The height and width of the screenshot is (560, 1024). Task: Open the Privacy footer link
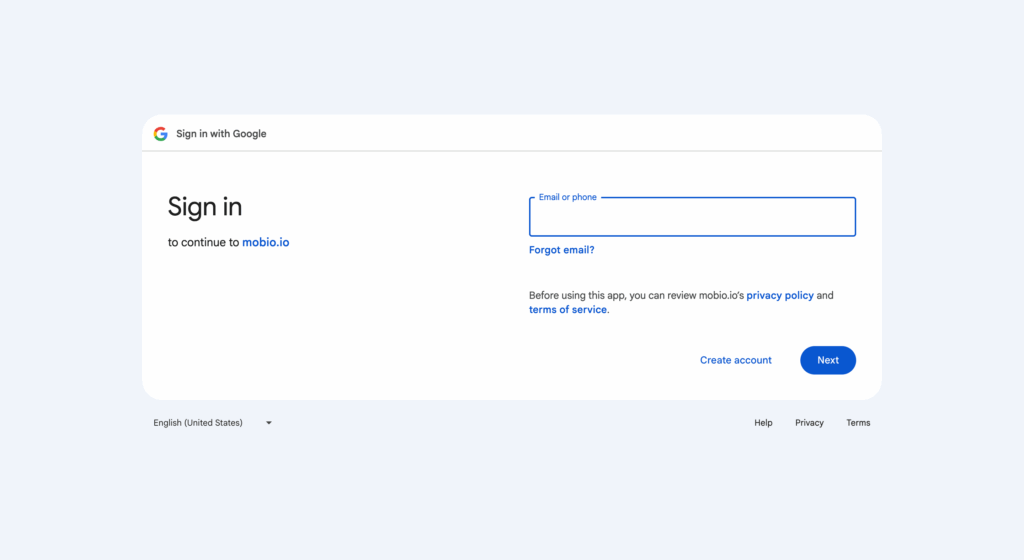pos(809,423)
